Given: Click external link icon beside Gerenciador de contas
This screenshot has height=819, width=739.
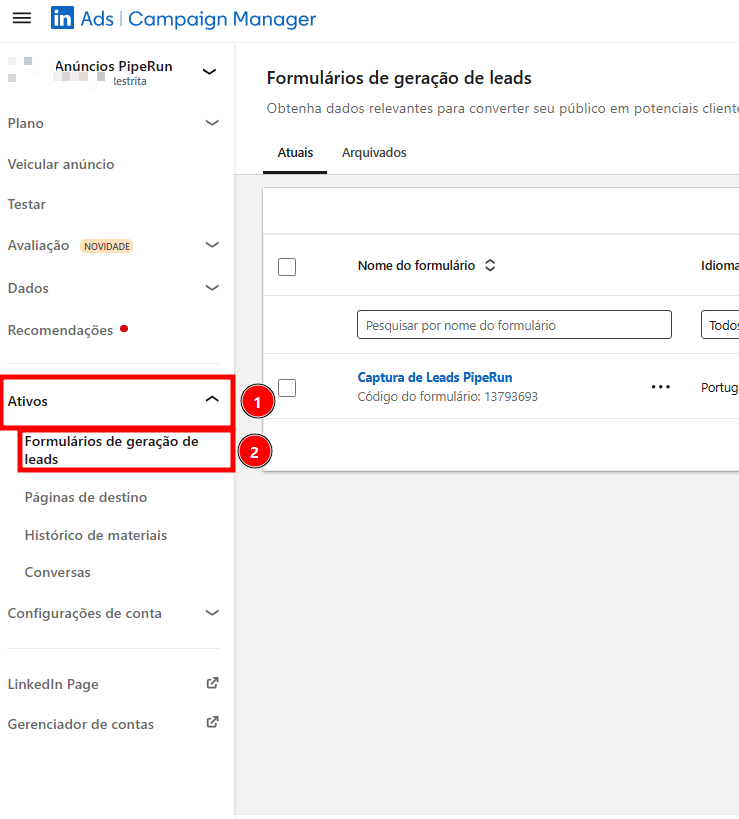Looking at the screenshot, I should point(212,723).
